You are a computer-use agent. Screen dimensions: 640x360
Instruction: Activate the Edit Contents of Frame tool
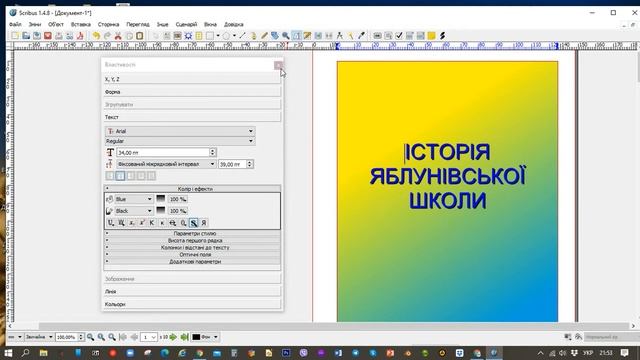point(296,36)
